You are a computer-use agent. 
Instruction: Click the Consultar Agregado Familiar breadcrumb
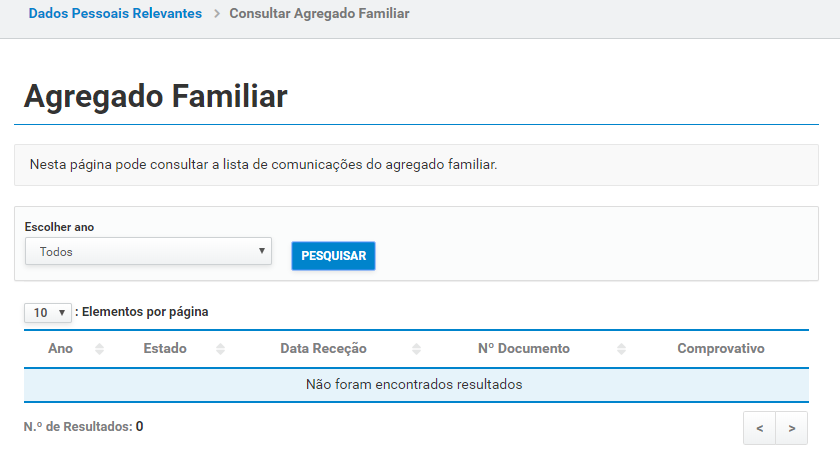pos(319,14)
